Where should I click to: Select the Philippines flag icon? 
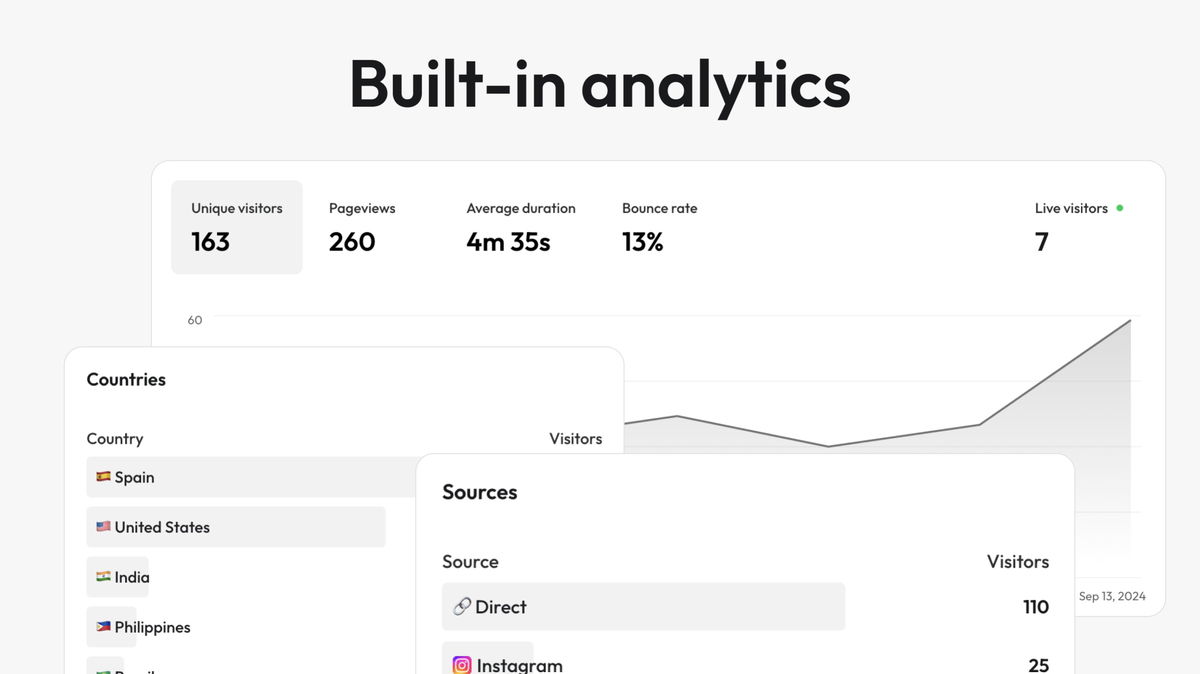tap(104, 627)
